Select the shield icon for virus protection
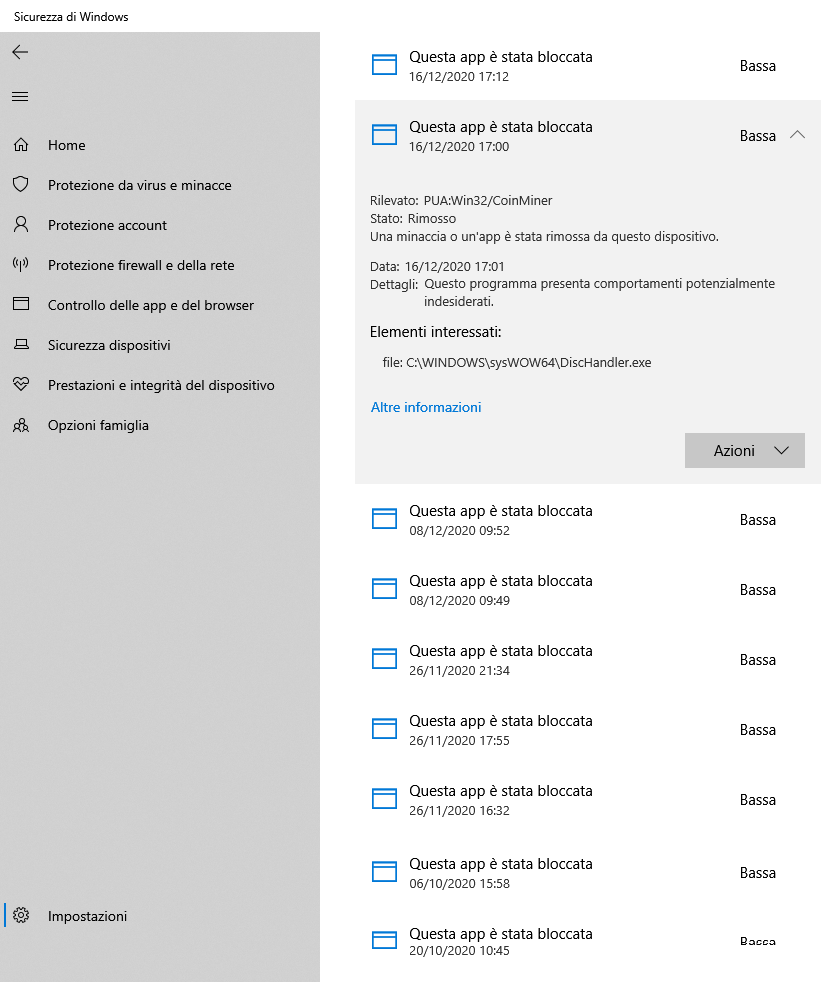The image size is (840, 982). tap(21, 184)
